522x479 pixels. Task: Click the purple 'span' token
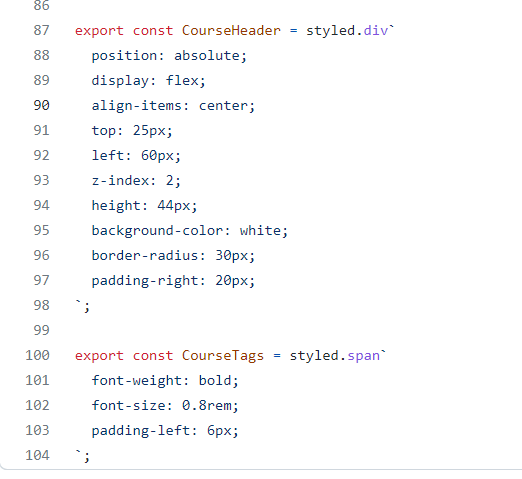[364, 356]
